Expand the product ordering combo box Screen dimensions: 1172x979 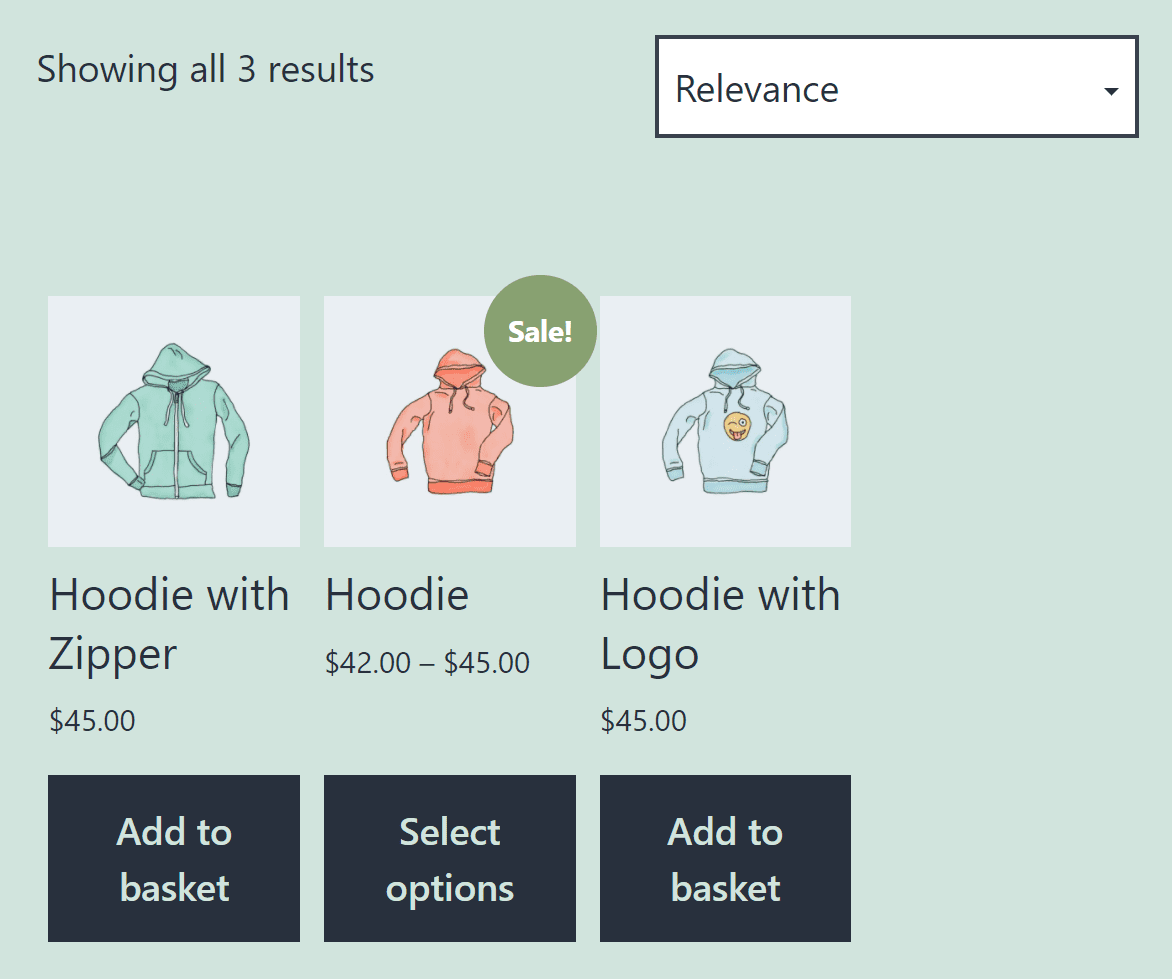point(896,87)
